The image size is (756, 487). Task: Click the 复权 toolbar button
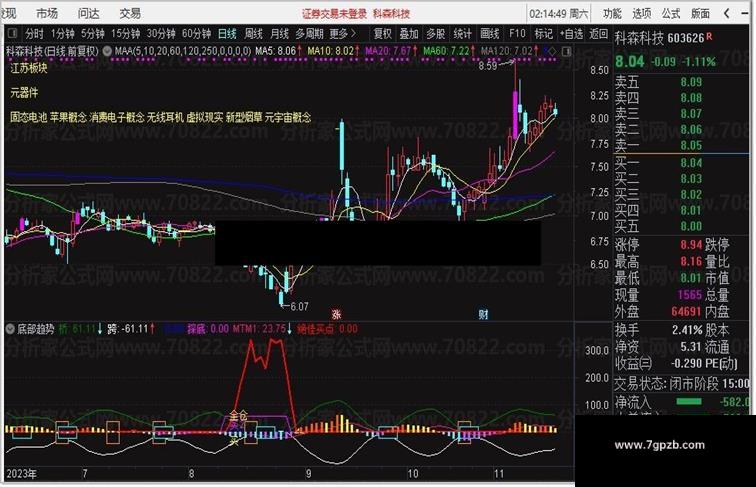pyautogui.click(x=383, y=34)
